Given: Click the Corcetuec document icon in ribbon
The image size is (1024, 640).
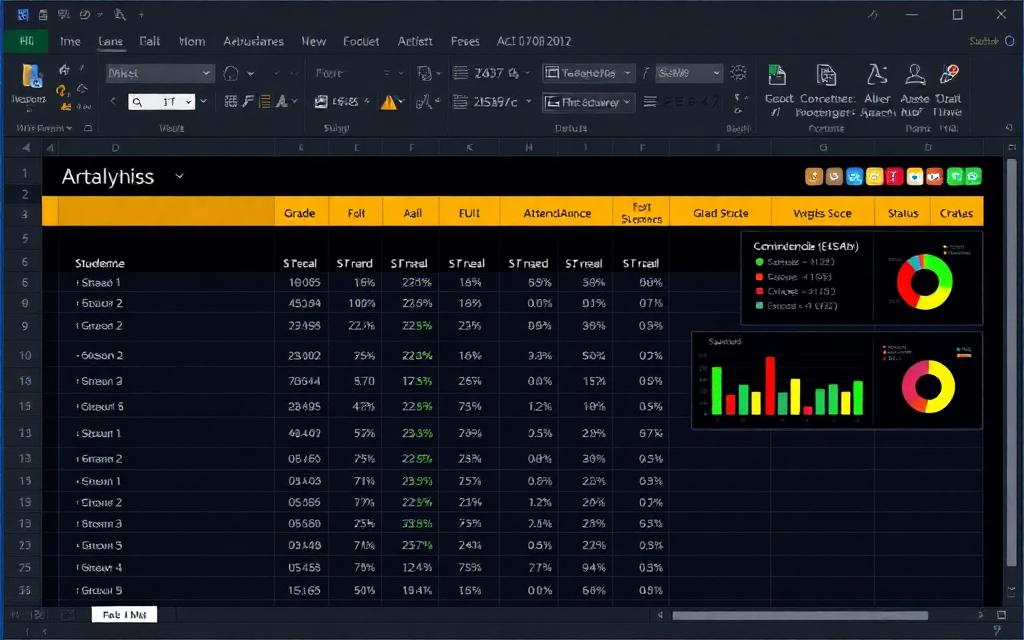Looking at the screenshot, I should pyautogui.click(x=826, y=75).
